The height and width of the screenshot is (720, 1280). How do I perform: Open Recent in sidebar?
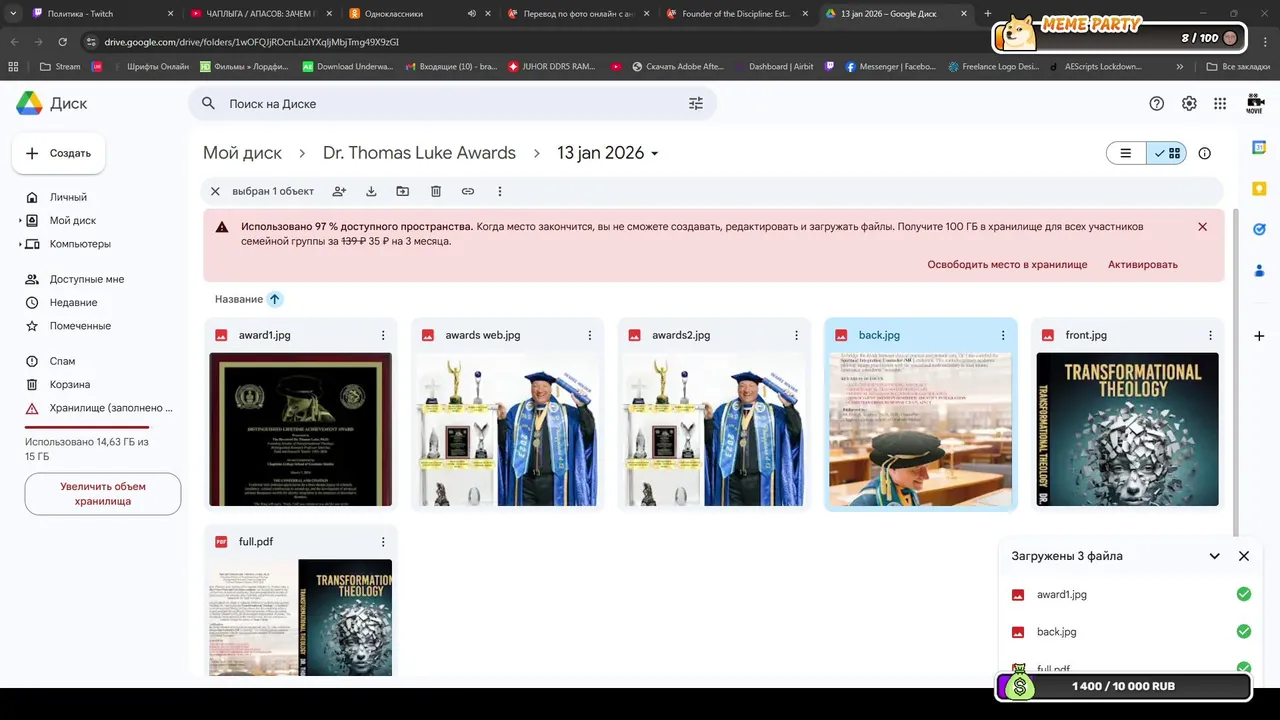73,302
